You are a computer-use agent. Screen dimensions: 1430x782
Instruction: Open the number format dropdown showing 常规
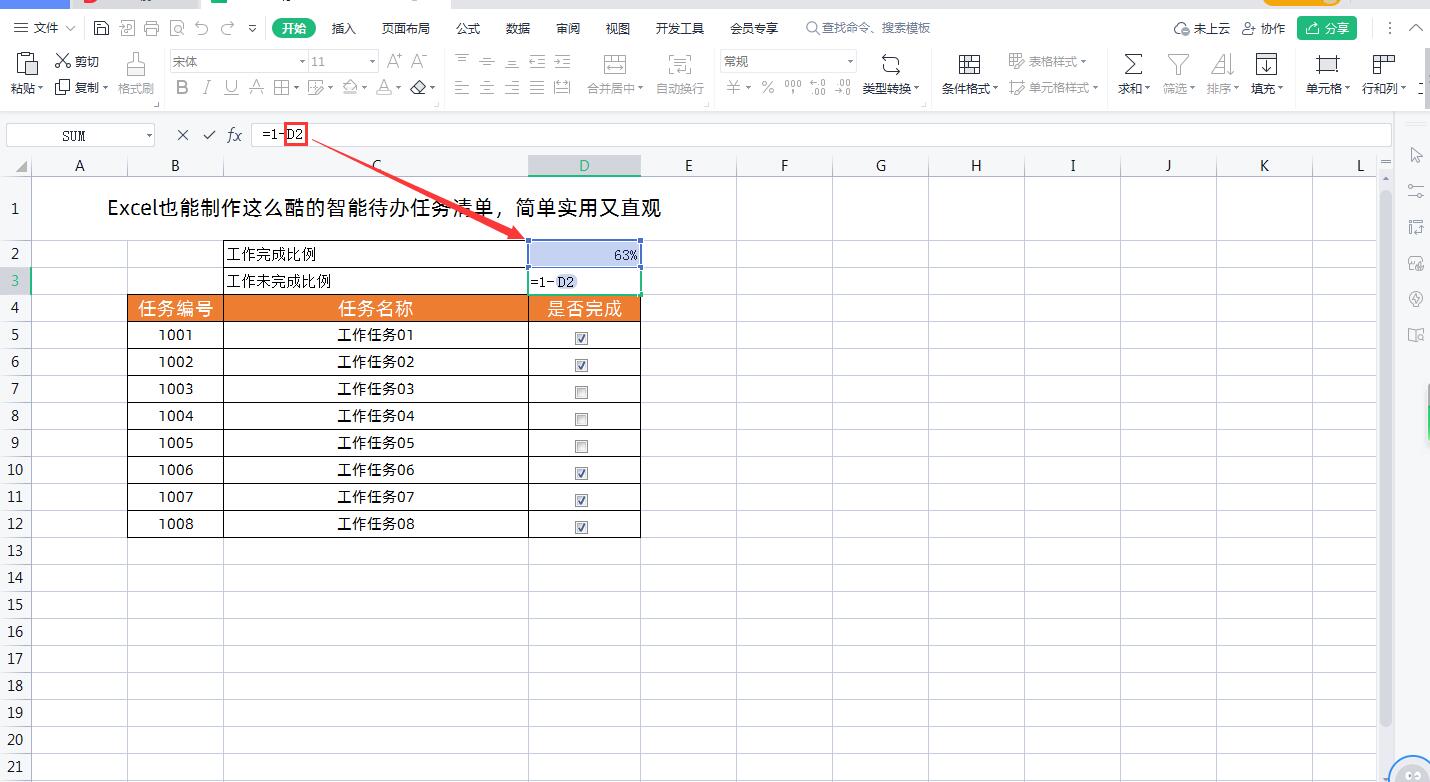(x=851, y=61)
